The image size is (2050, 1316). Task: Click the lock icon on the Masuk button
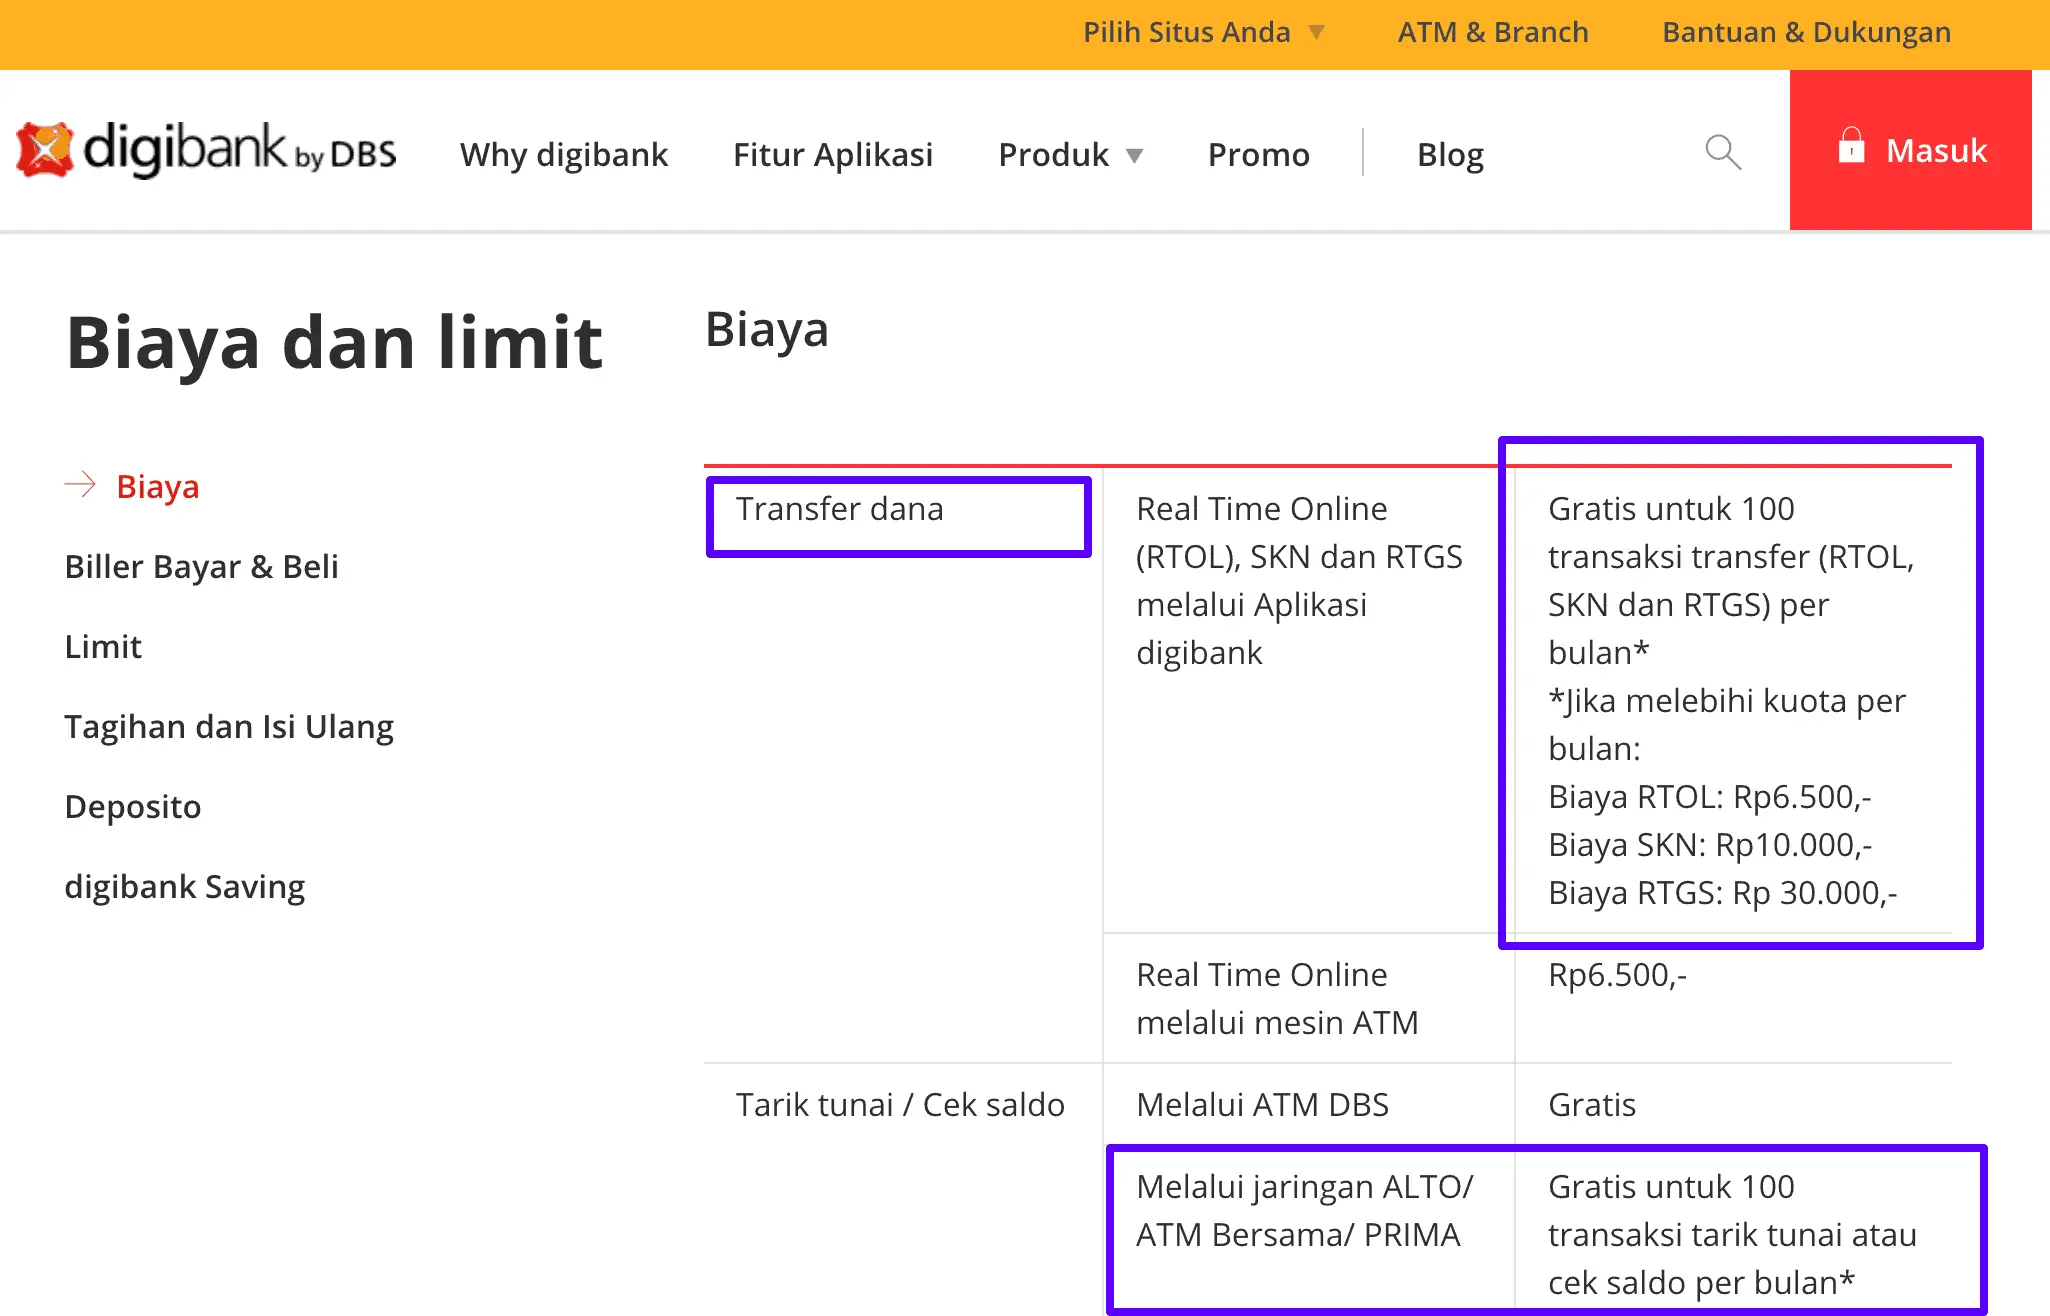pyautogui.click(x=1853, y=148)
